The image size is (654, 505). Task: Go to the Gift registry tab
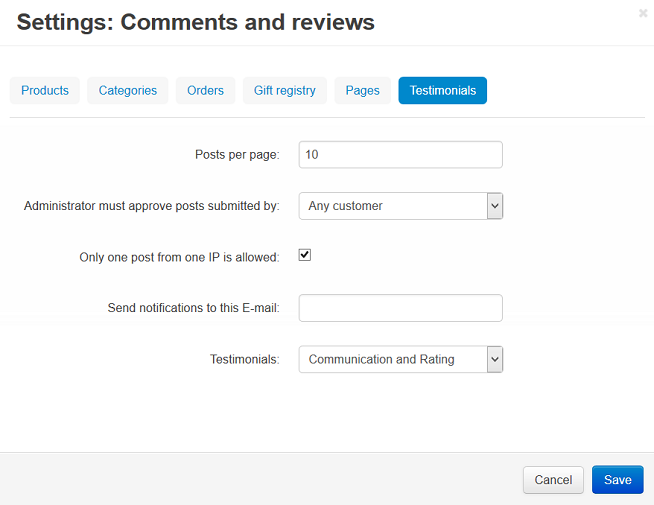coord(285,90)
